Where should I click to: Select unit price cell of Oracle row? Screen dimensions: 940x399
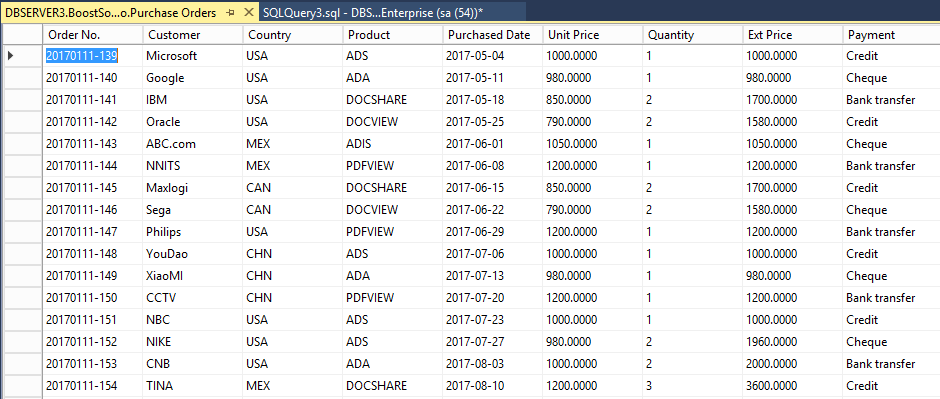click(x=593, y=122)
